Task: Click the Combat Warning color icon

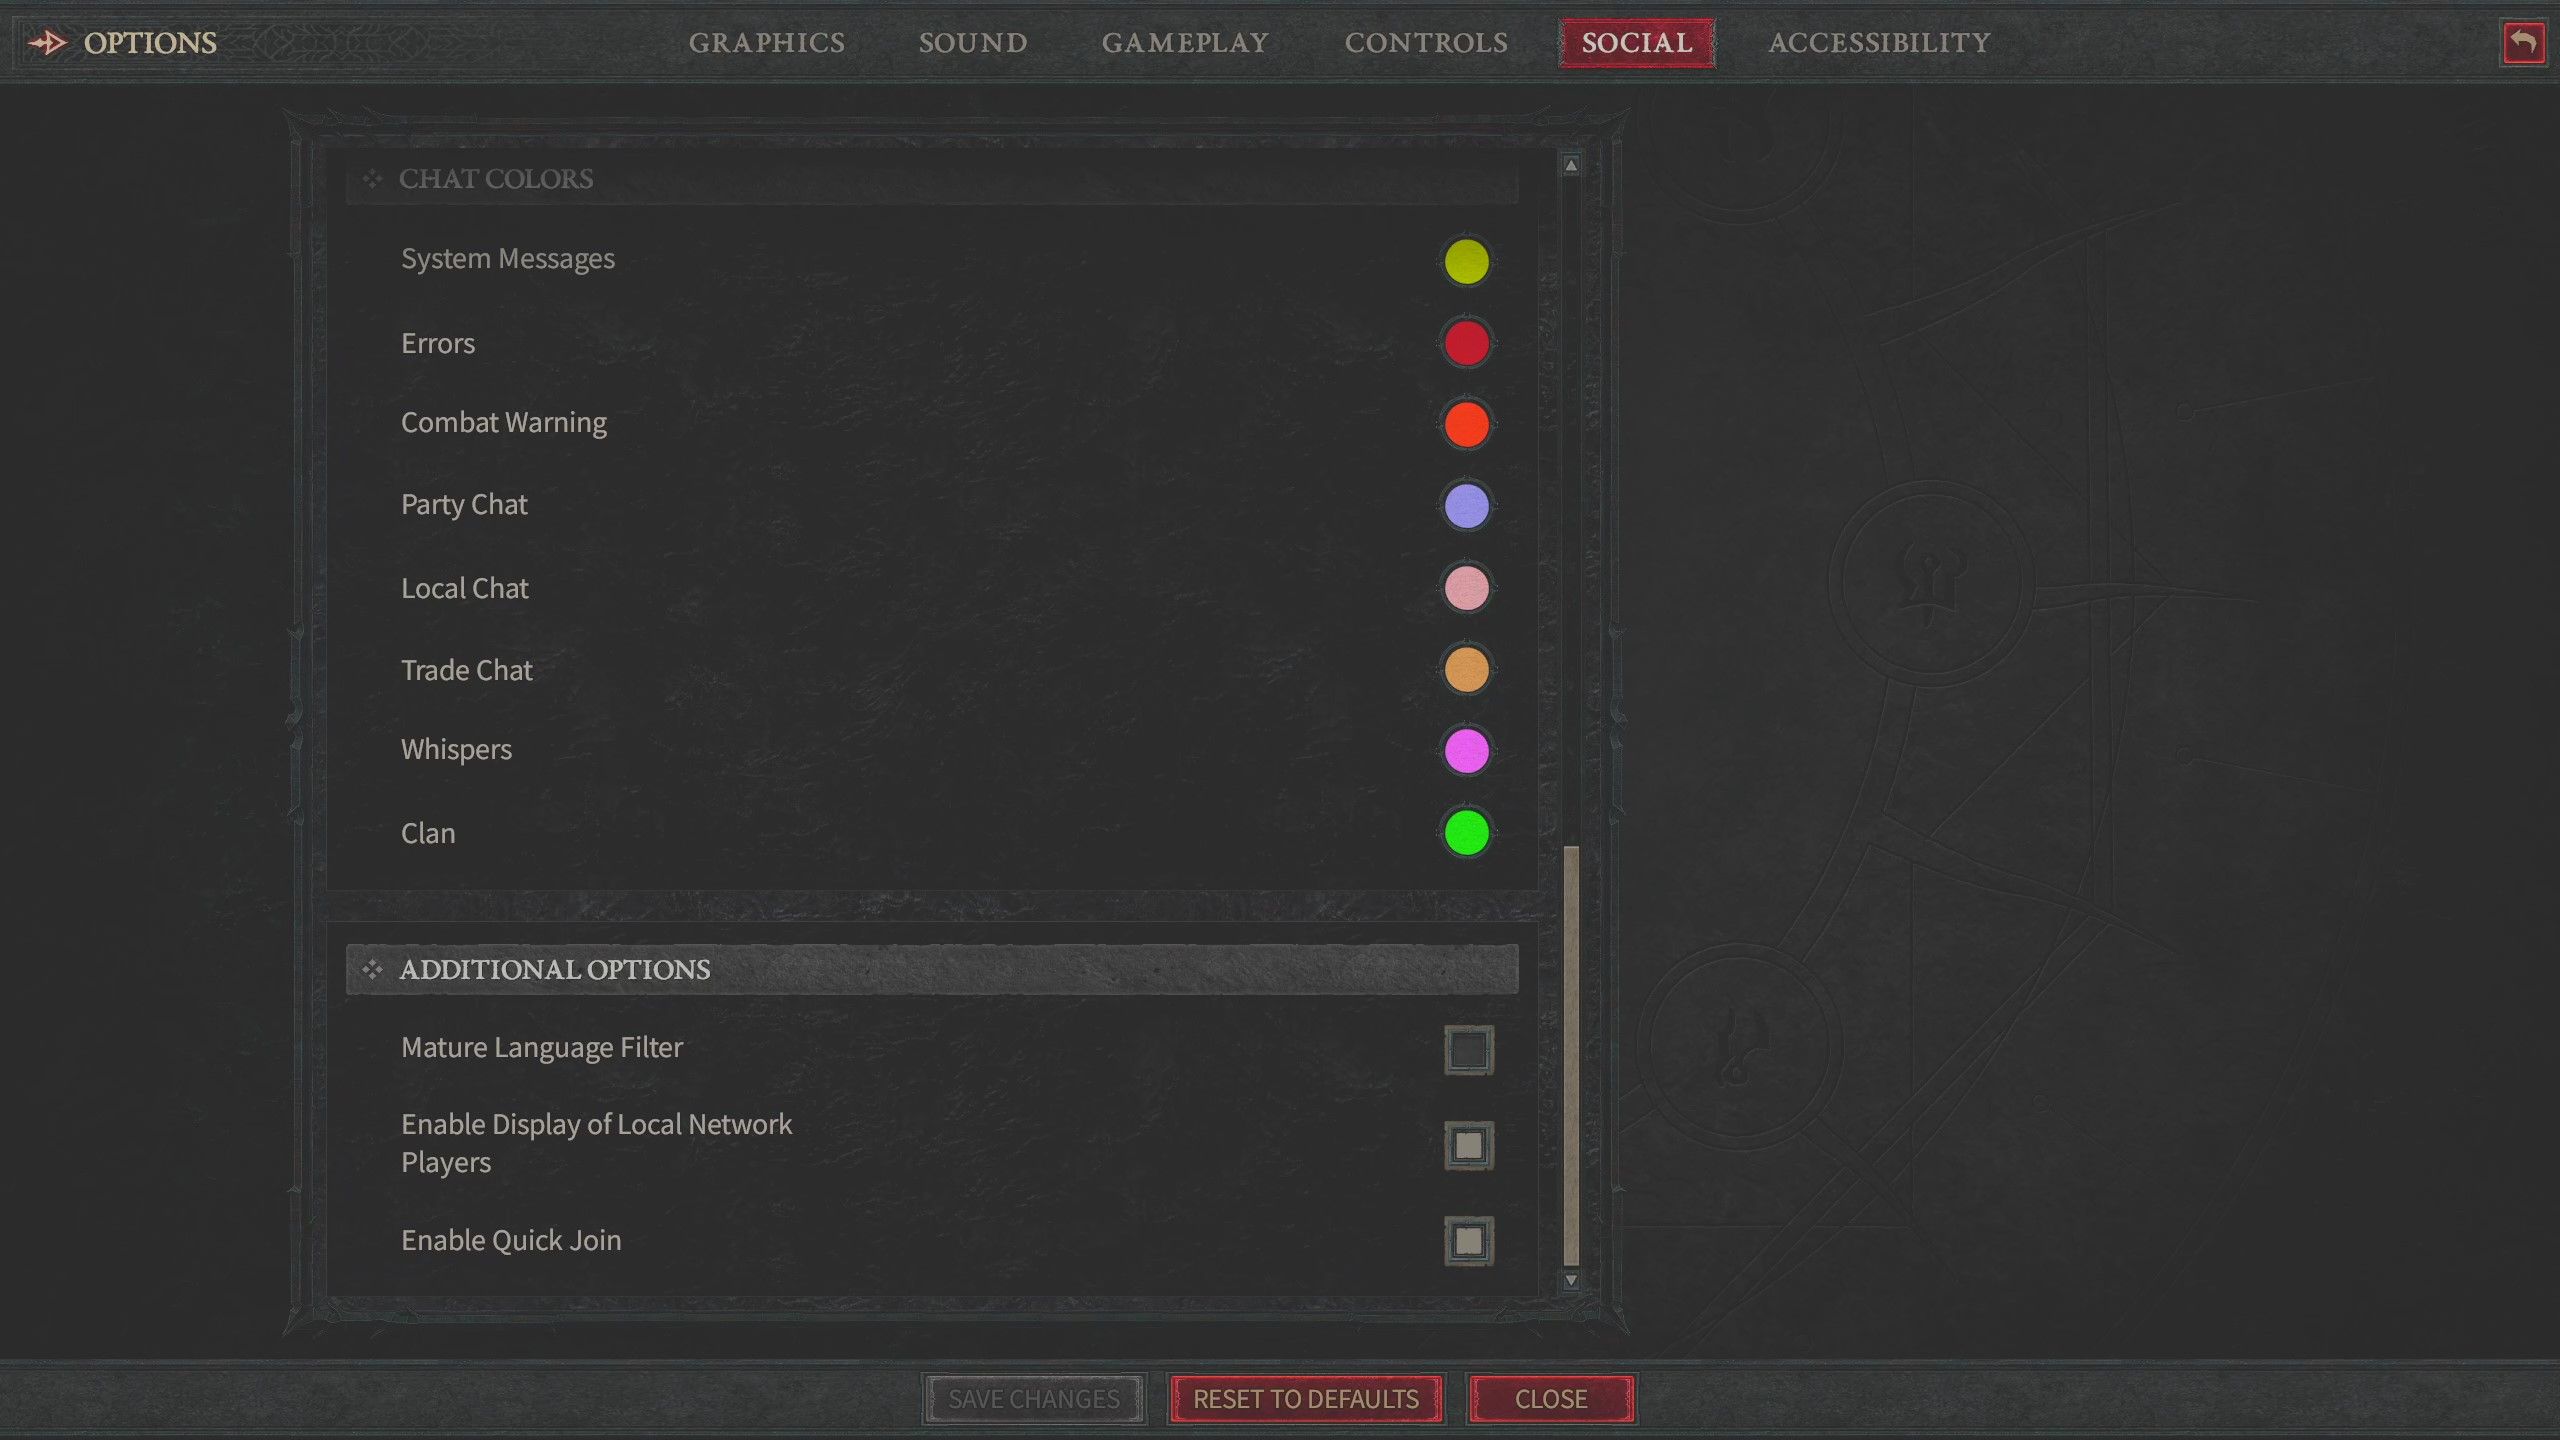Action: 1466,424
